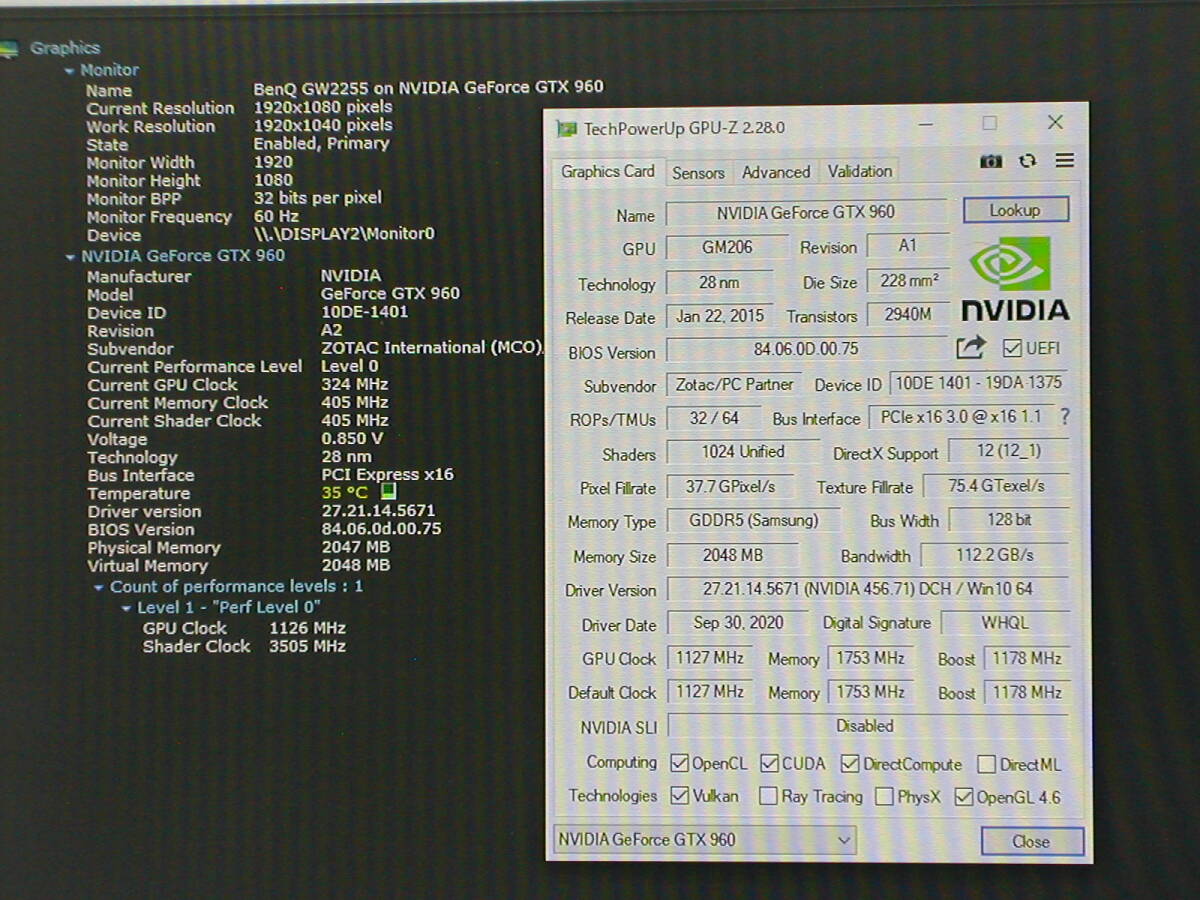Close GPU-Z with the X button
The height and width of the screenshot is (900, 1200).
point(1055,122)
